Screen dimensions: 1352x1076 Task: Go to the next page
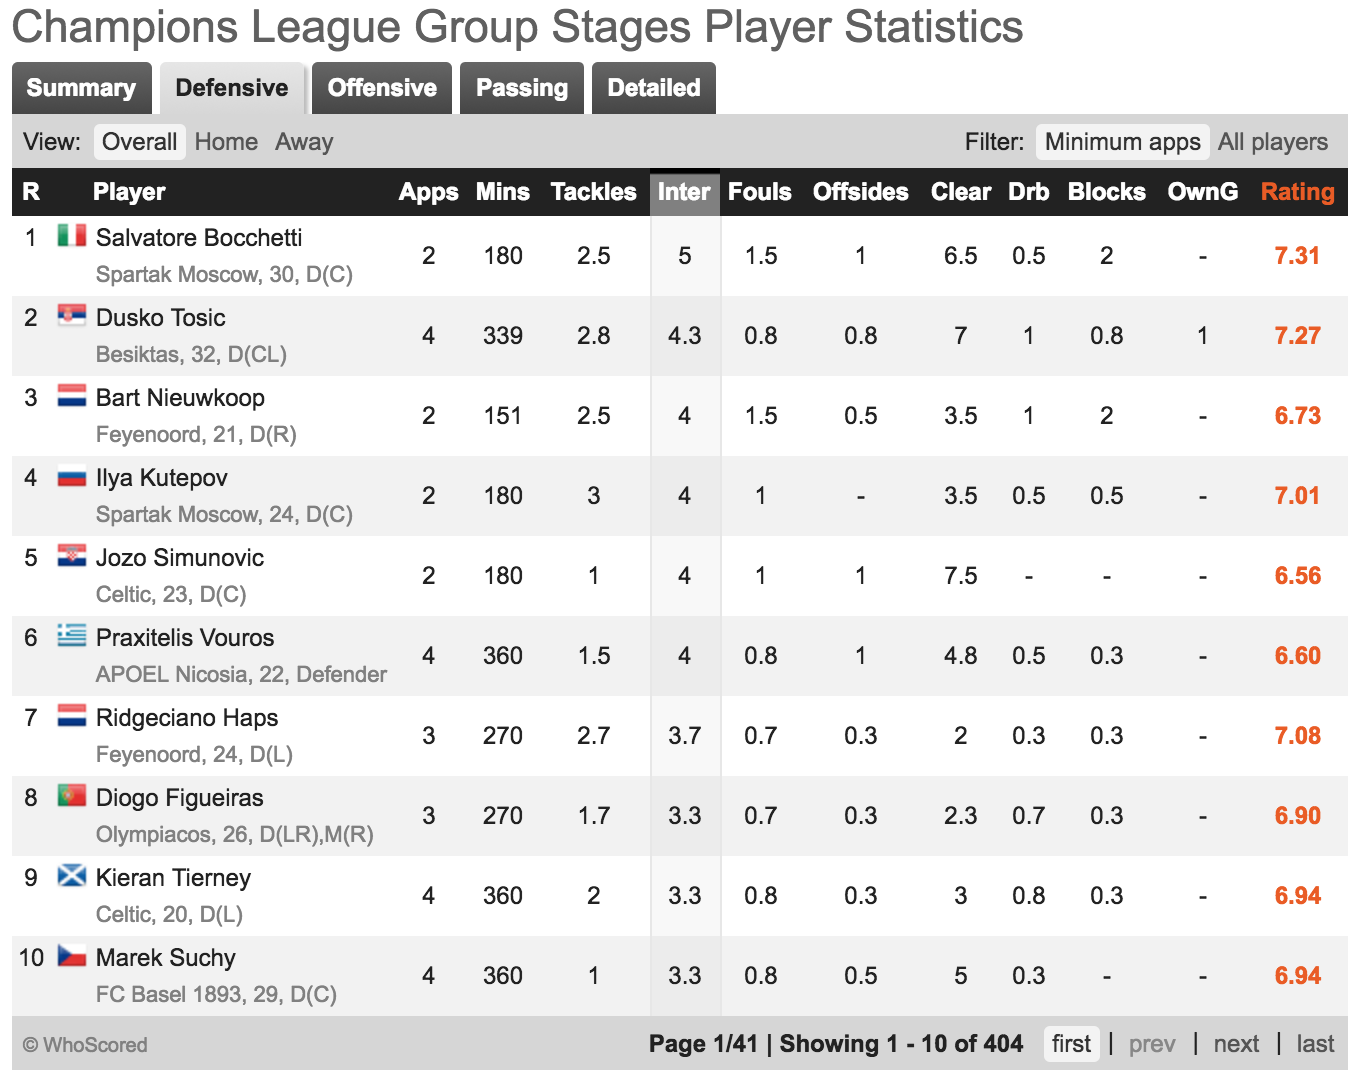pos(1236,1044)
